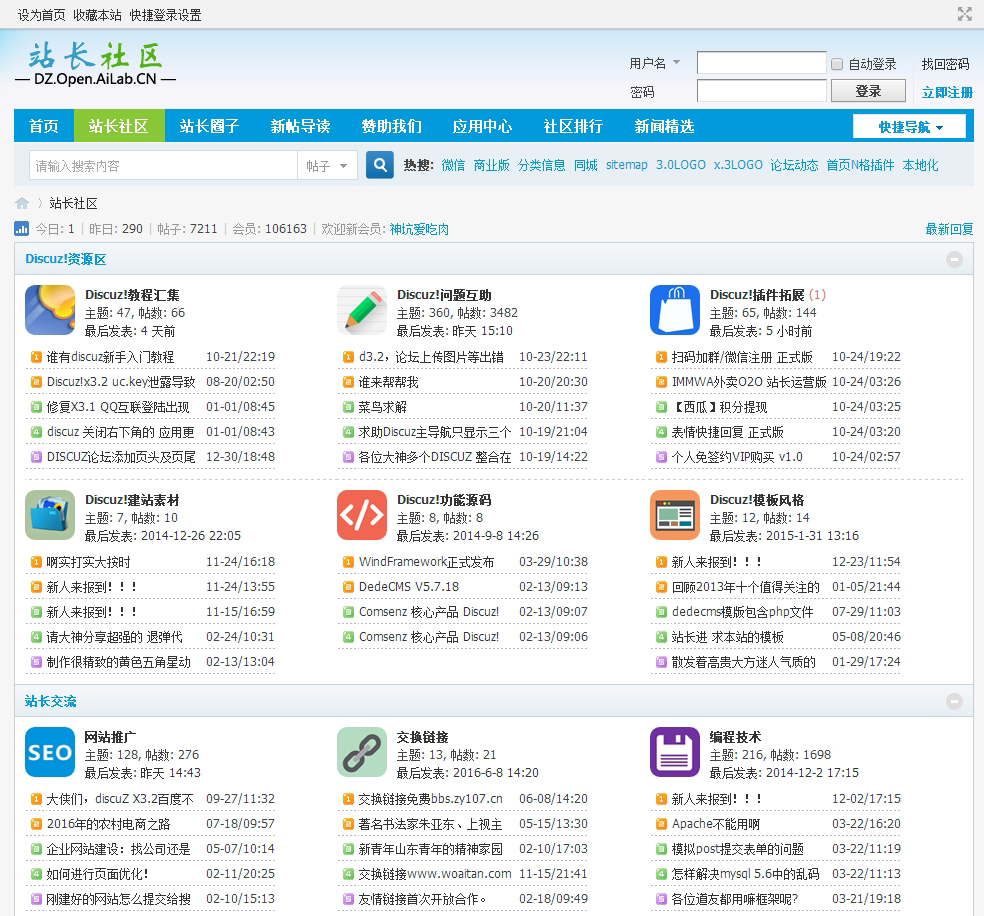Click rank 2 badge beside 谁来帮帮我

[x=348, y=382]
